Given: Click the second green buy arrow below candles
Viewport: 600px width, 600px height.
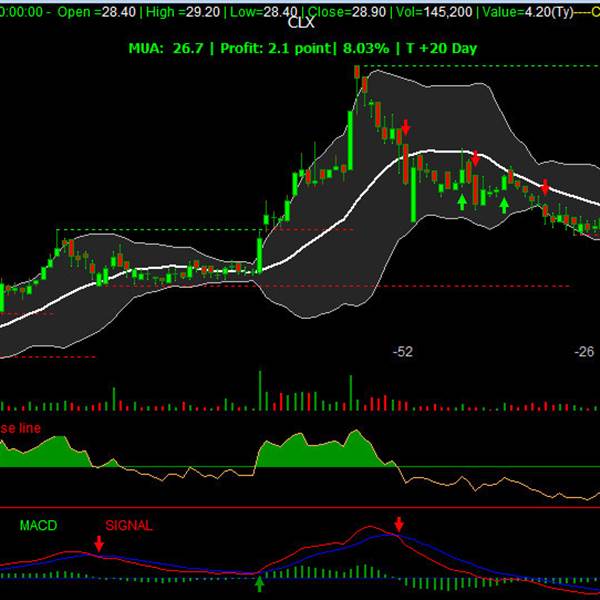Looking at the screenshot, I should 504,205.
